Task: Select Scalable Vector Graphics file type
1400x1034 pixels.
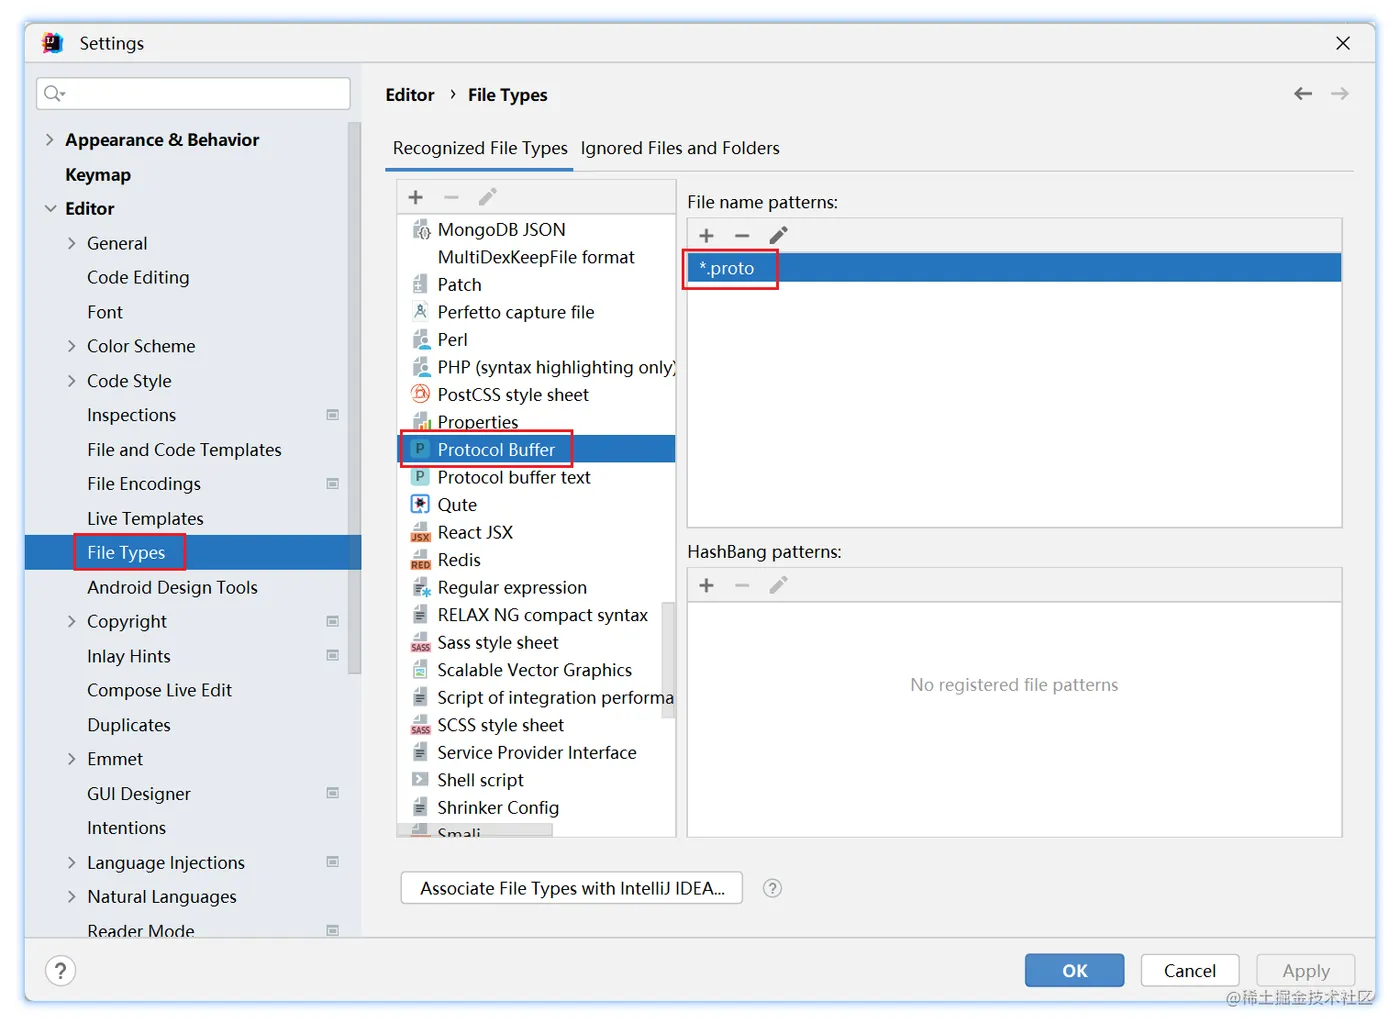Action: pos(535,670)
